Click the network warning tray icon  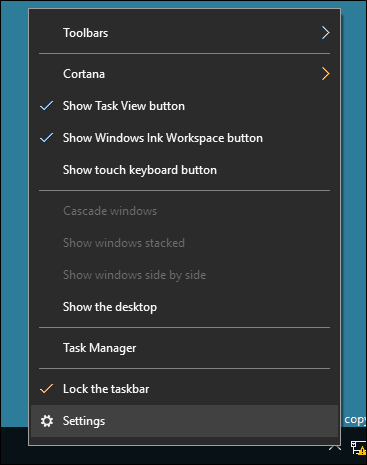(359, 448)
